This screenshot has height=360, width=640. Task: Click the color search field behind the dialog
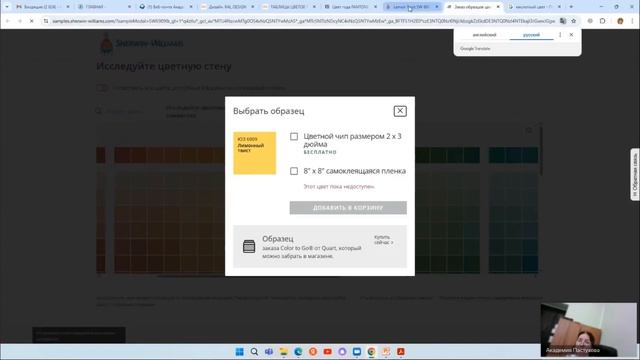pos(124,111)
